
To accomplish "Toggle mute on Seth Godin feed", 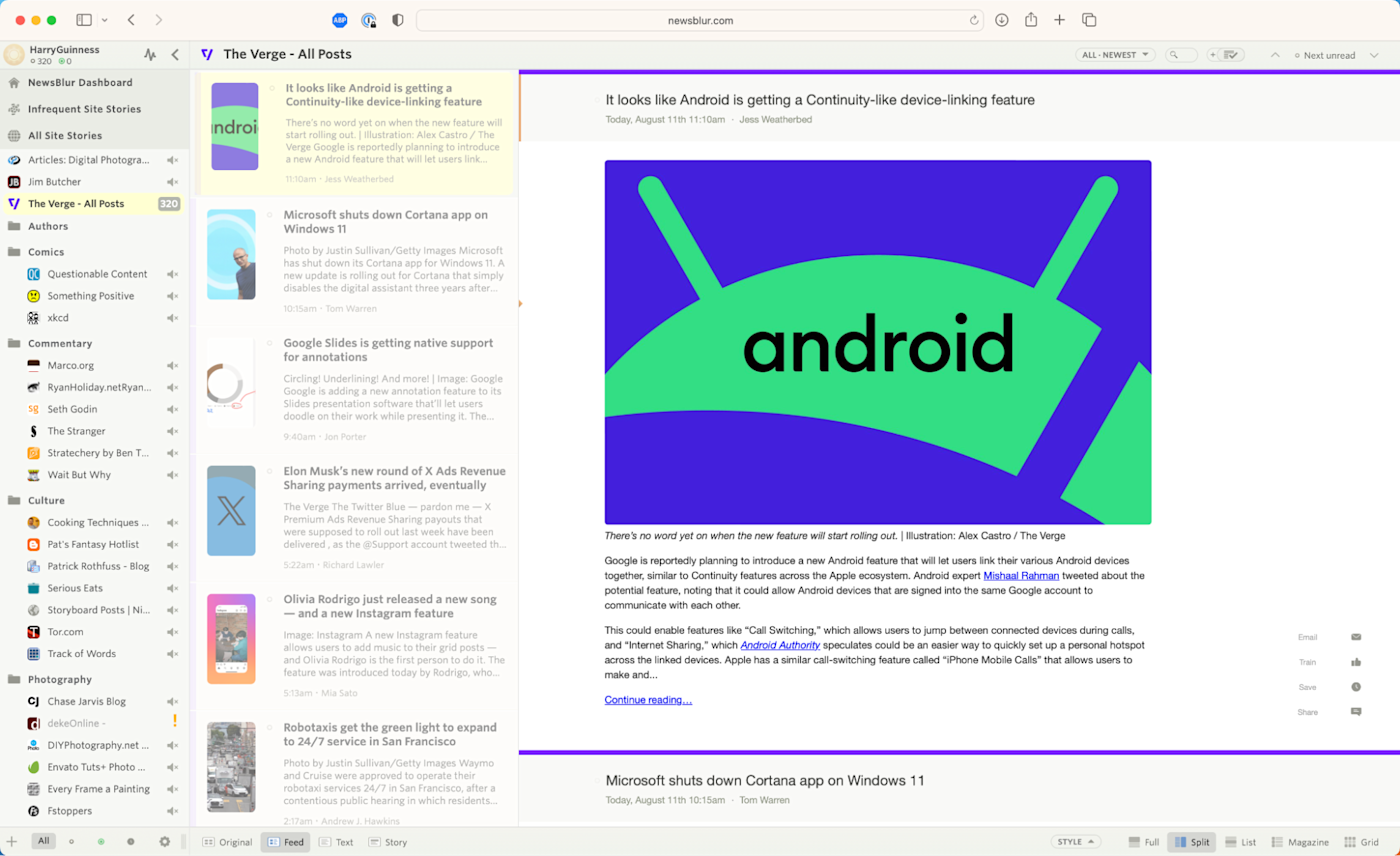I will tap(172, 409).
